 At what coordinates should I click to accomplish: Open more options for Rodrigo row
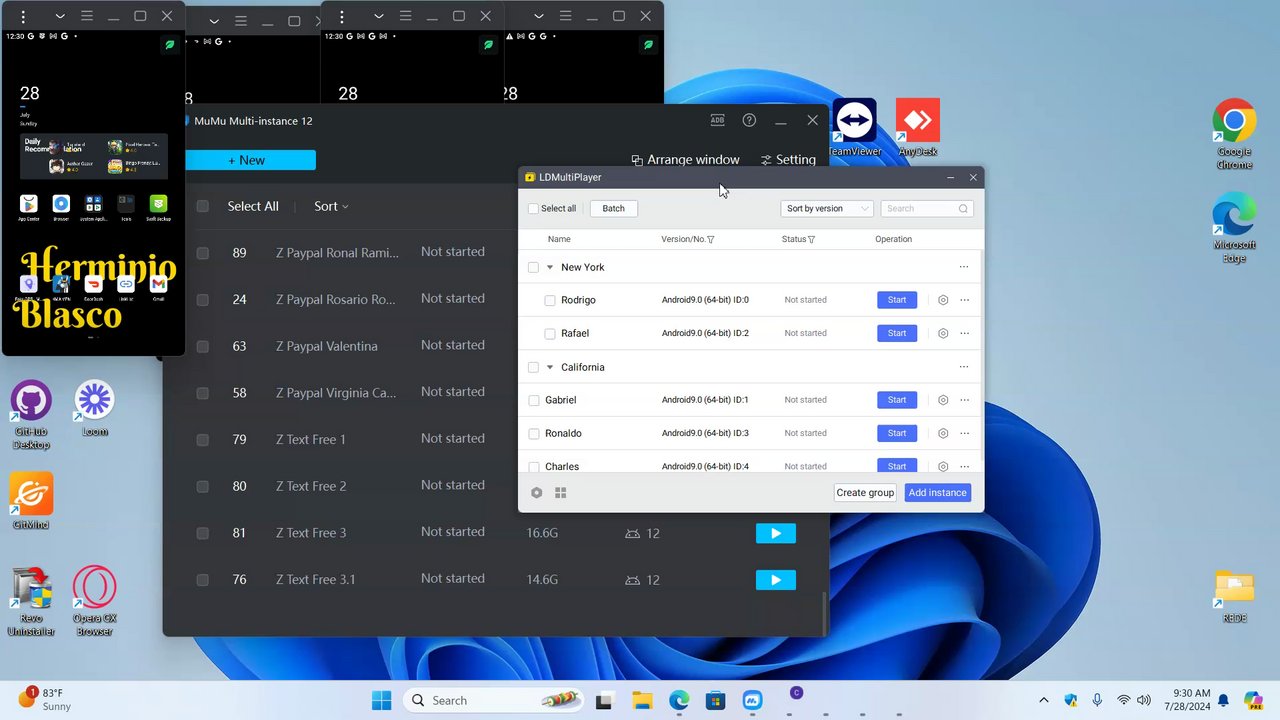pos(964,300)
